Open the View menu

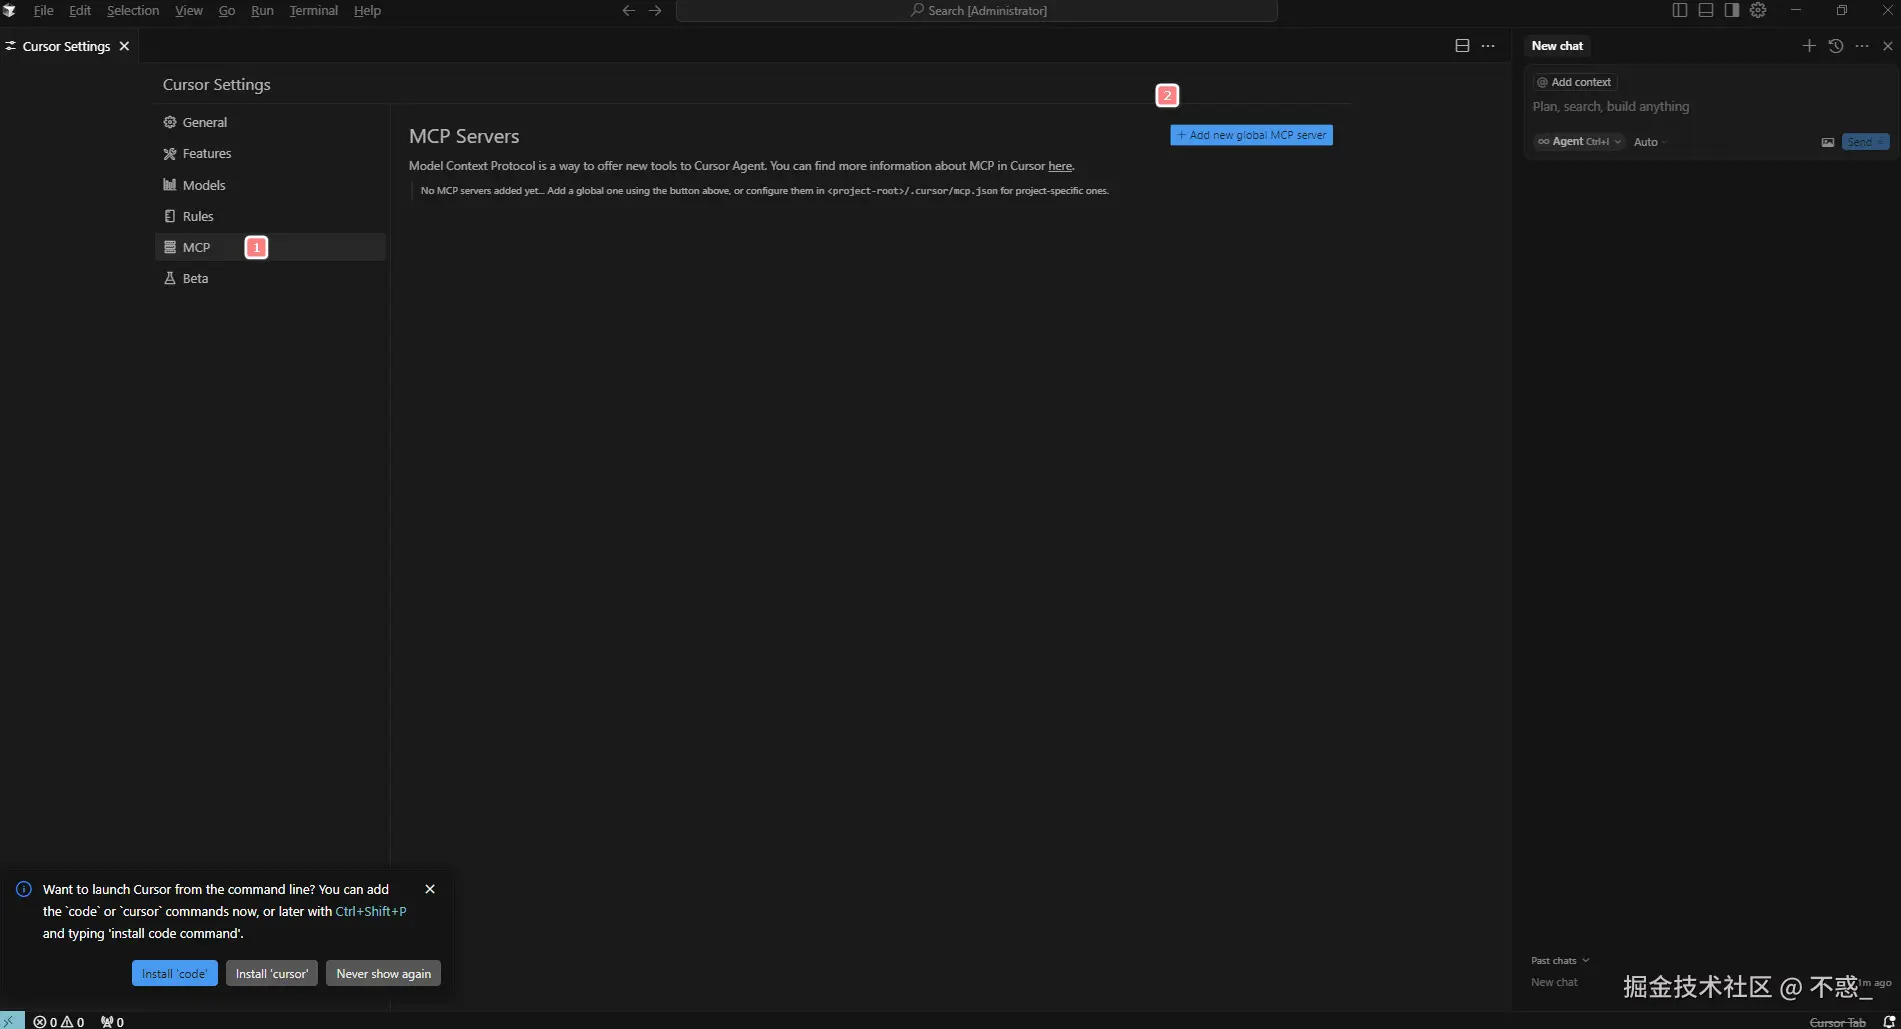[x=189, y=11]
